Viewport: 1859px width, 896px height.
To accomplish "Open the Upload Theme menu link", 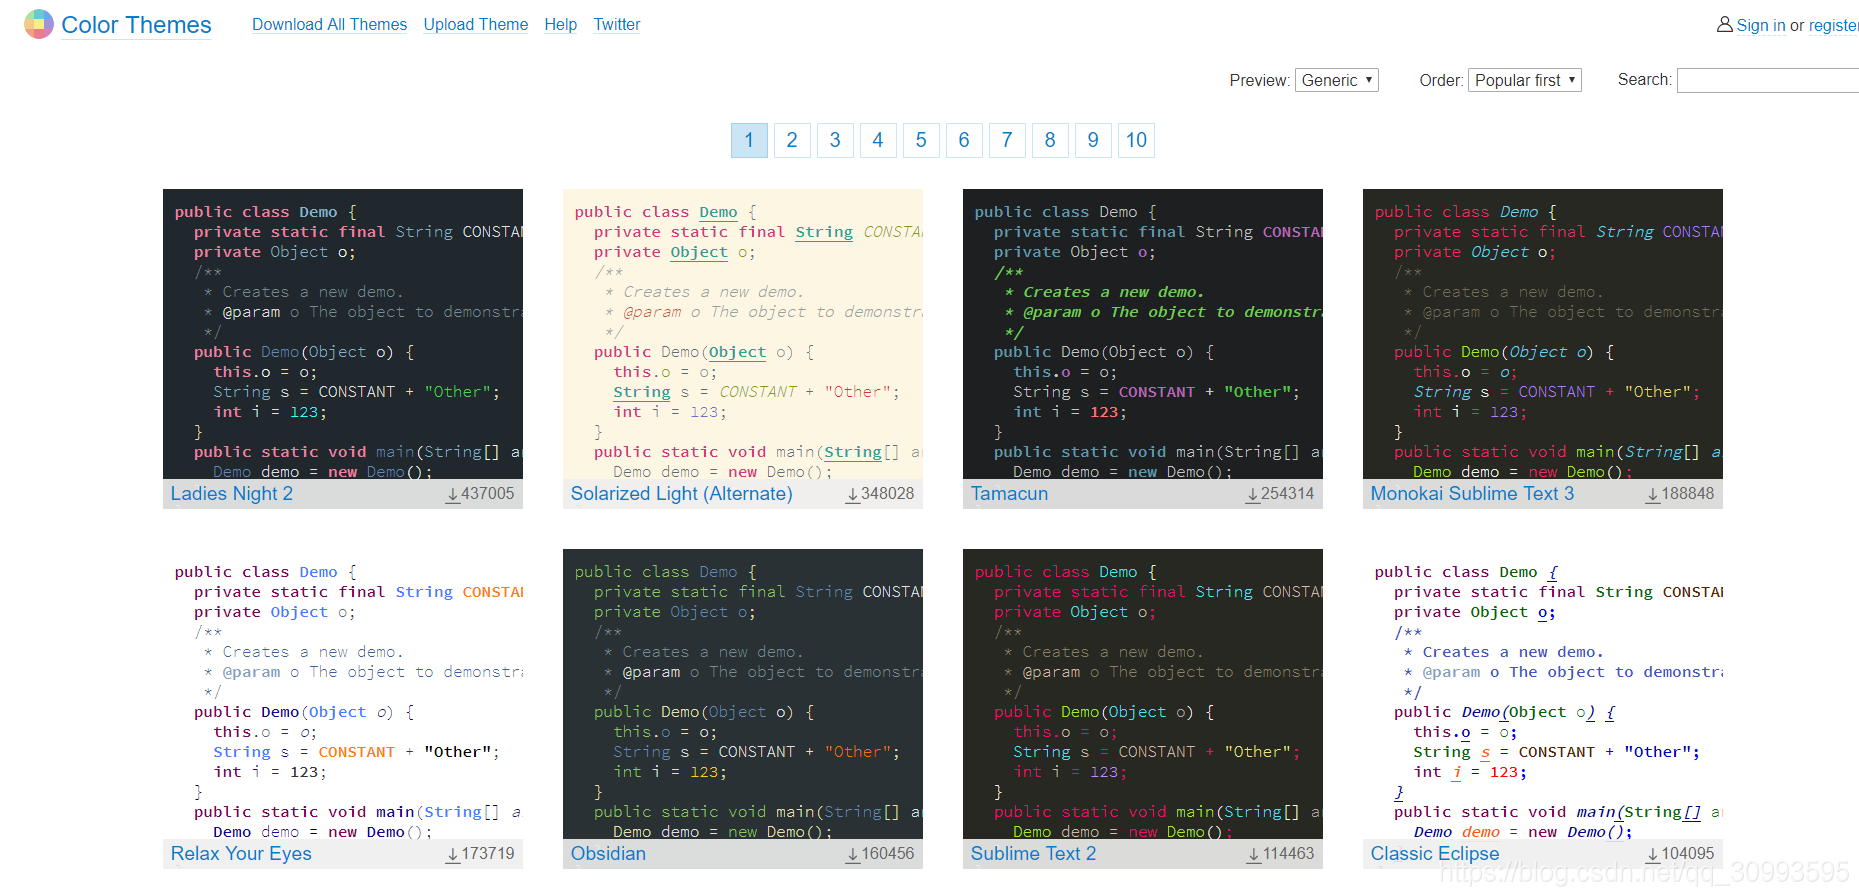I will coord(476,24).
